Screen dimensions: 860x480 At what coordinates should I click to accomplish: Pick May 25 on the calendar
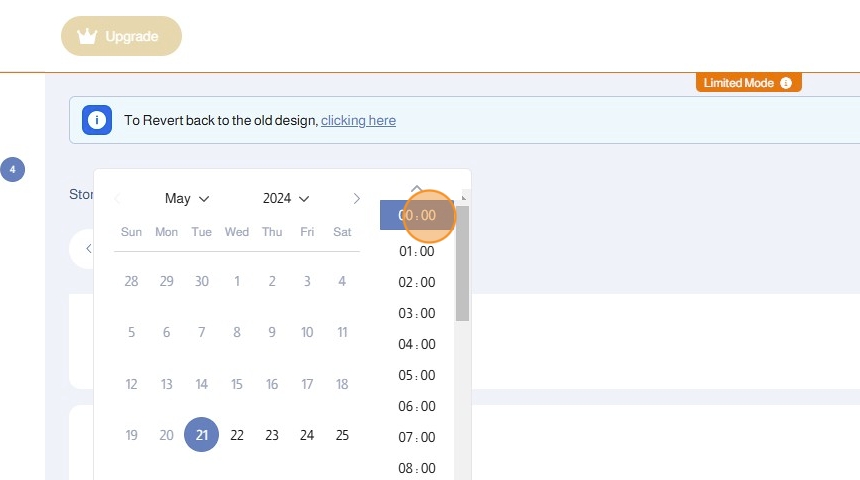click(x=342, y=435)
